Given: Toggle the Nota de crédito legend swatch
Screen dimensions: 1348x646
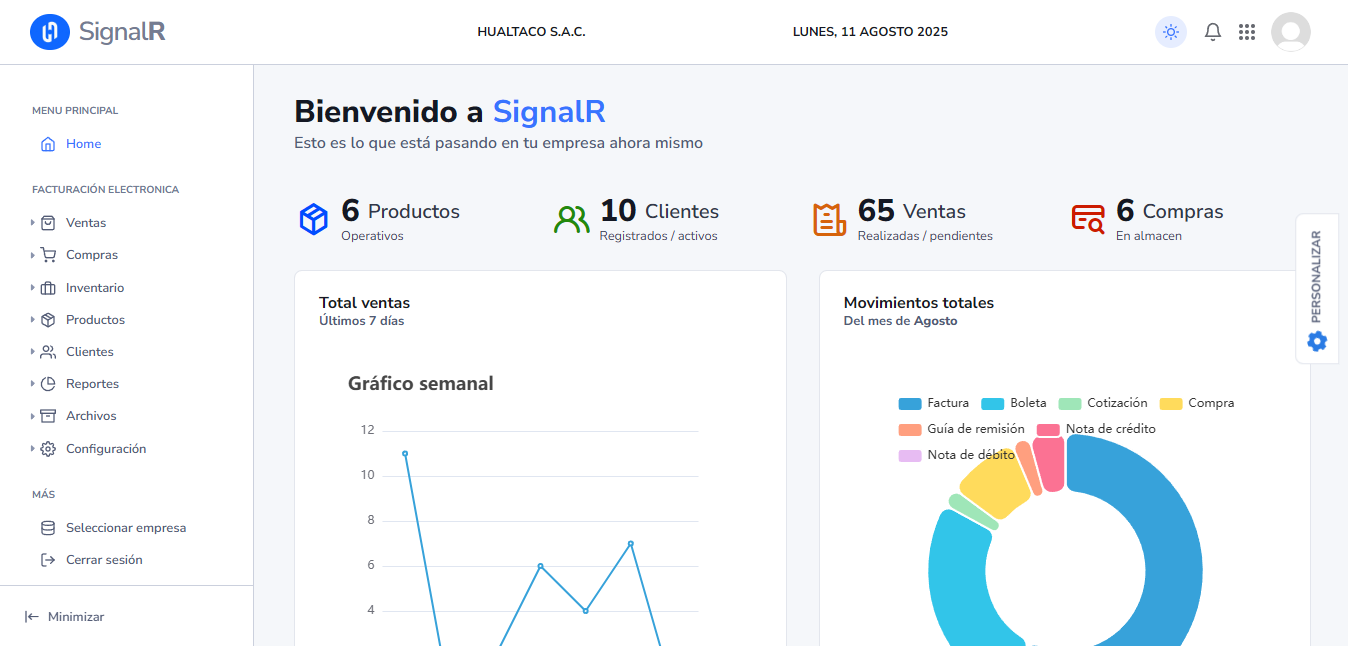Looking at the screenshot, I should coord(1048,430).
